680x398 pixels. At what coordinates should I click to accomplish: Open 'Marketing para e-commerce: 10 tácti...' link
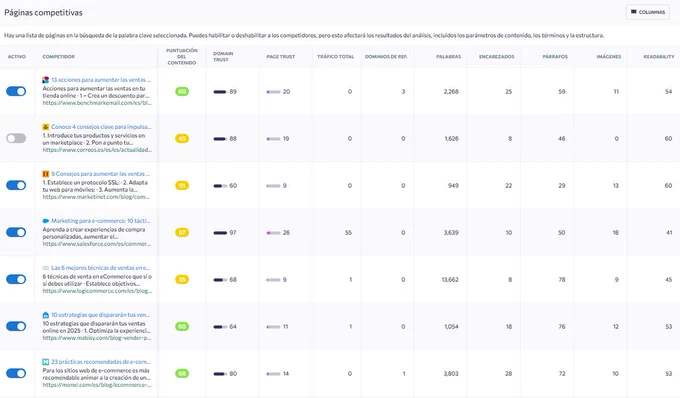click(101, 221)
